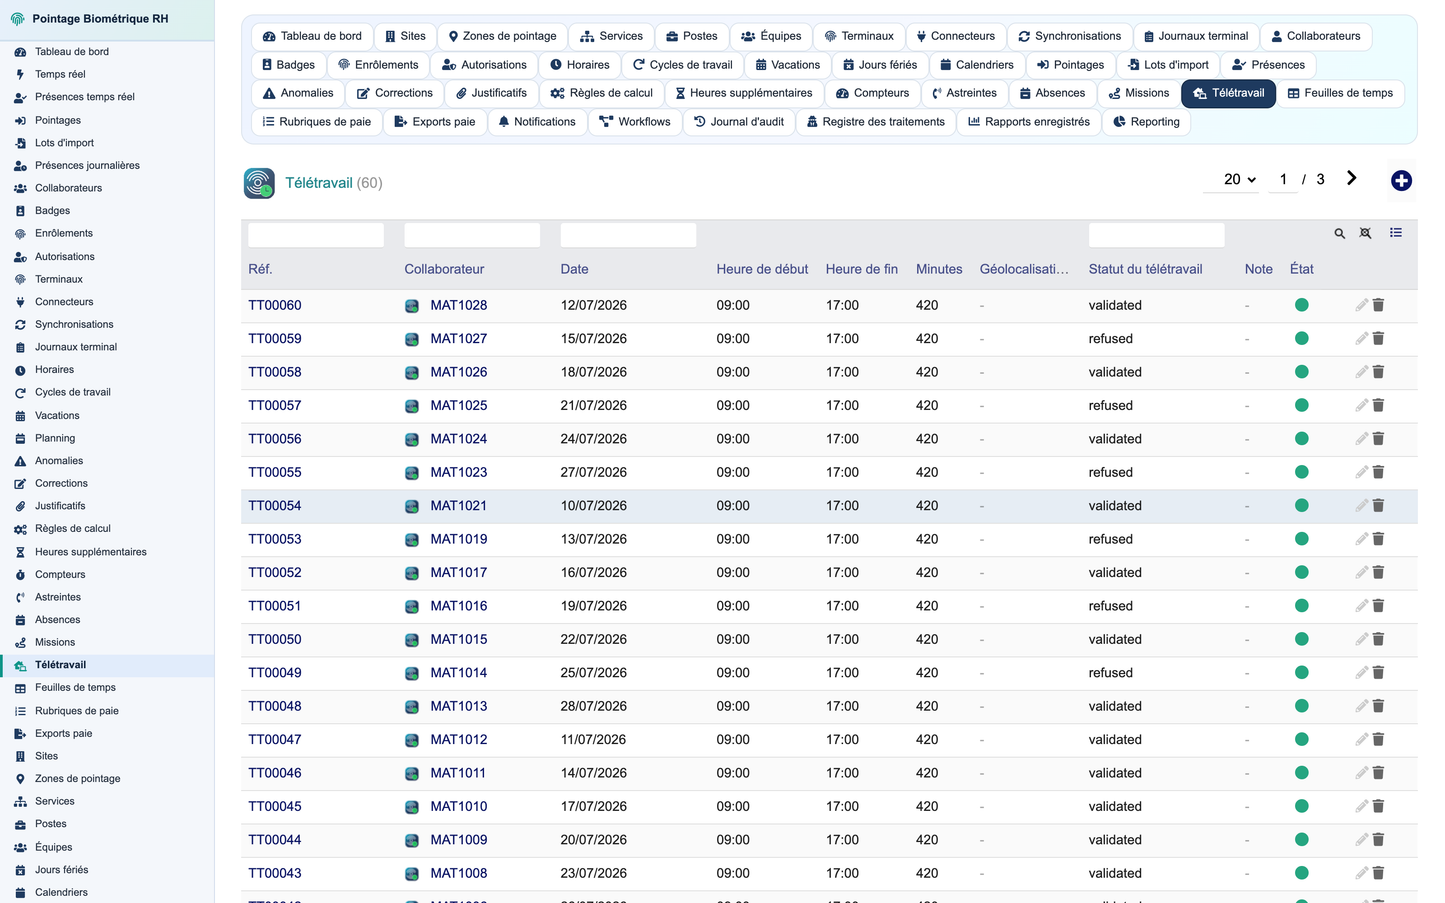Open the column list options icon

click(x=1396, y=233)
